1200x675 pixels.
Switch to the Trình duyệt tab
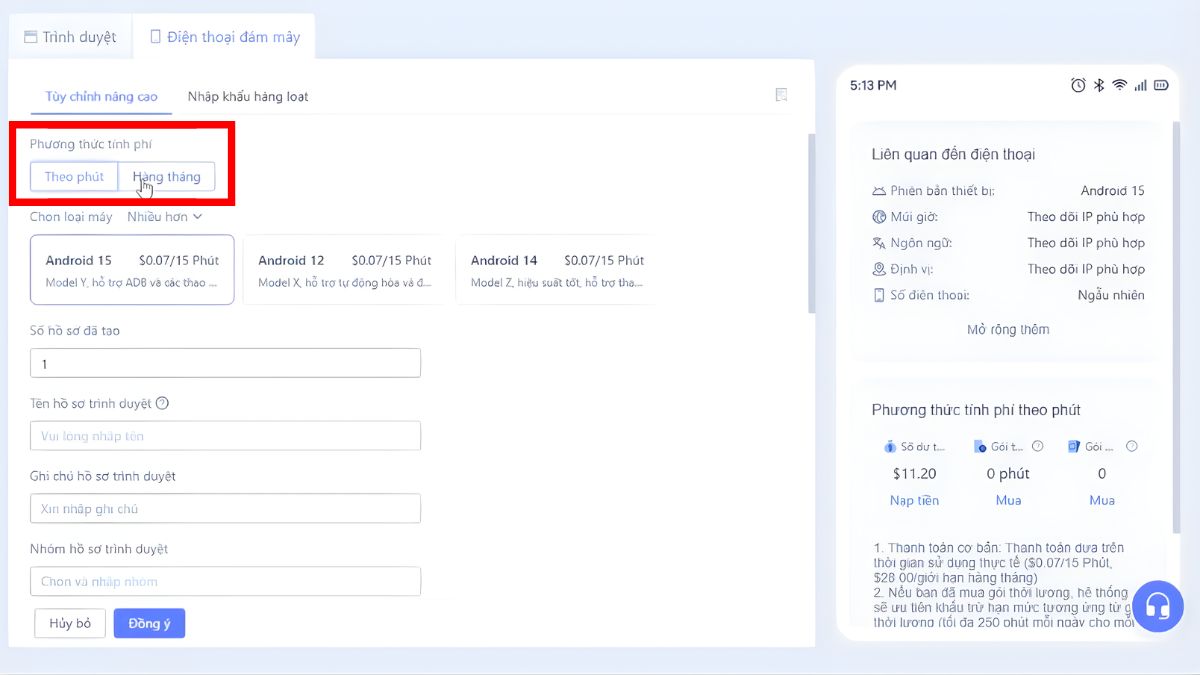[x=70, y=37]
